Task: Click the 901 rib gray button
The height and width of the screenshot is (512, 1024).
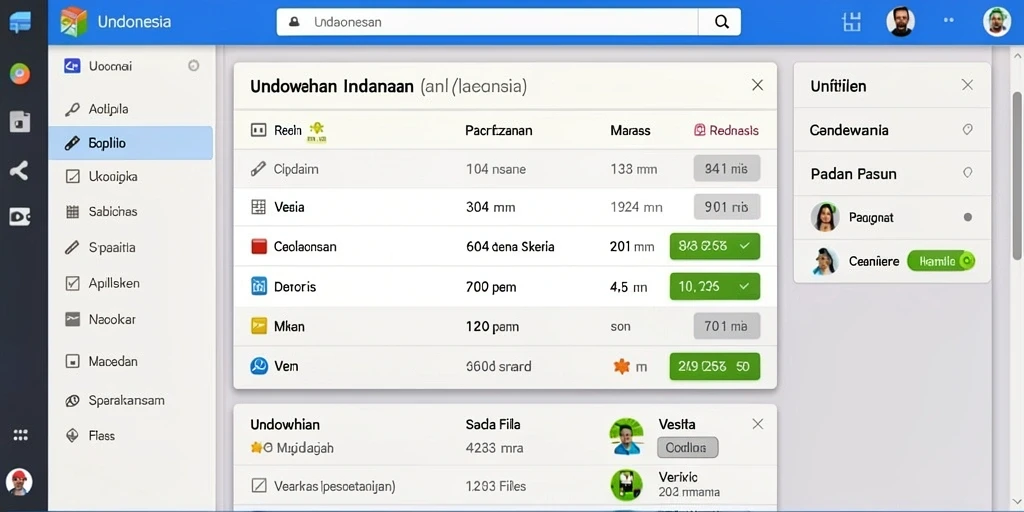Action: point(726,207)
